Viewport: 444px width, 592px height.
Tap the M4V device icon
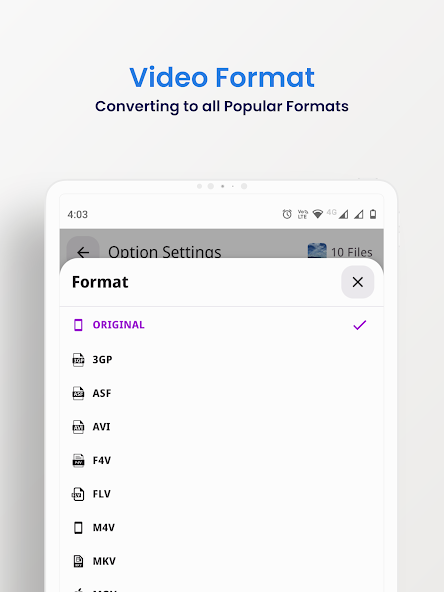tap(78, 527)
